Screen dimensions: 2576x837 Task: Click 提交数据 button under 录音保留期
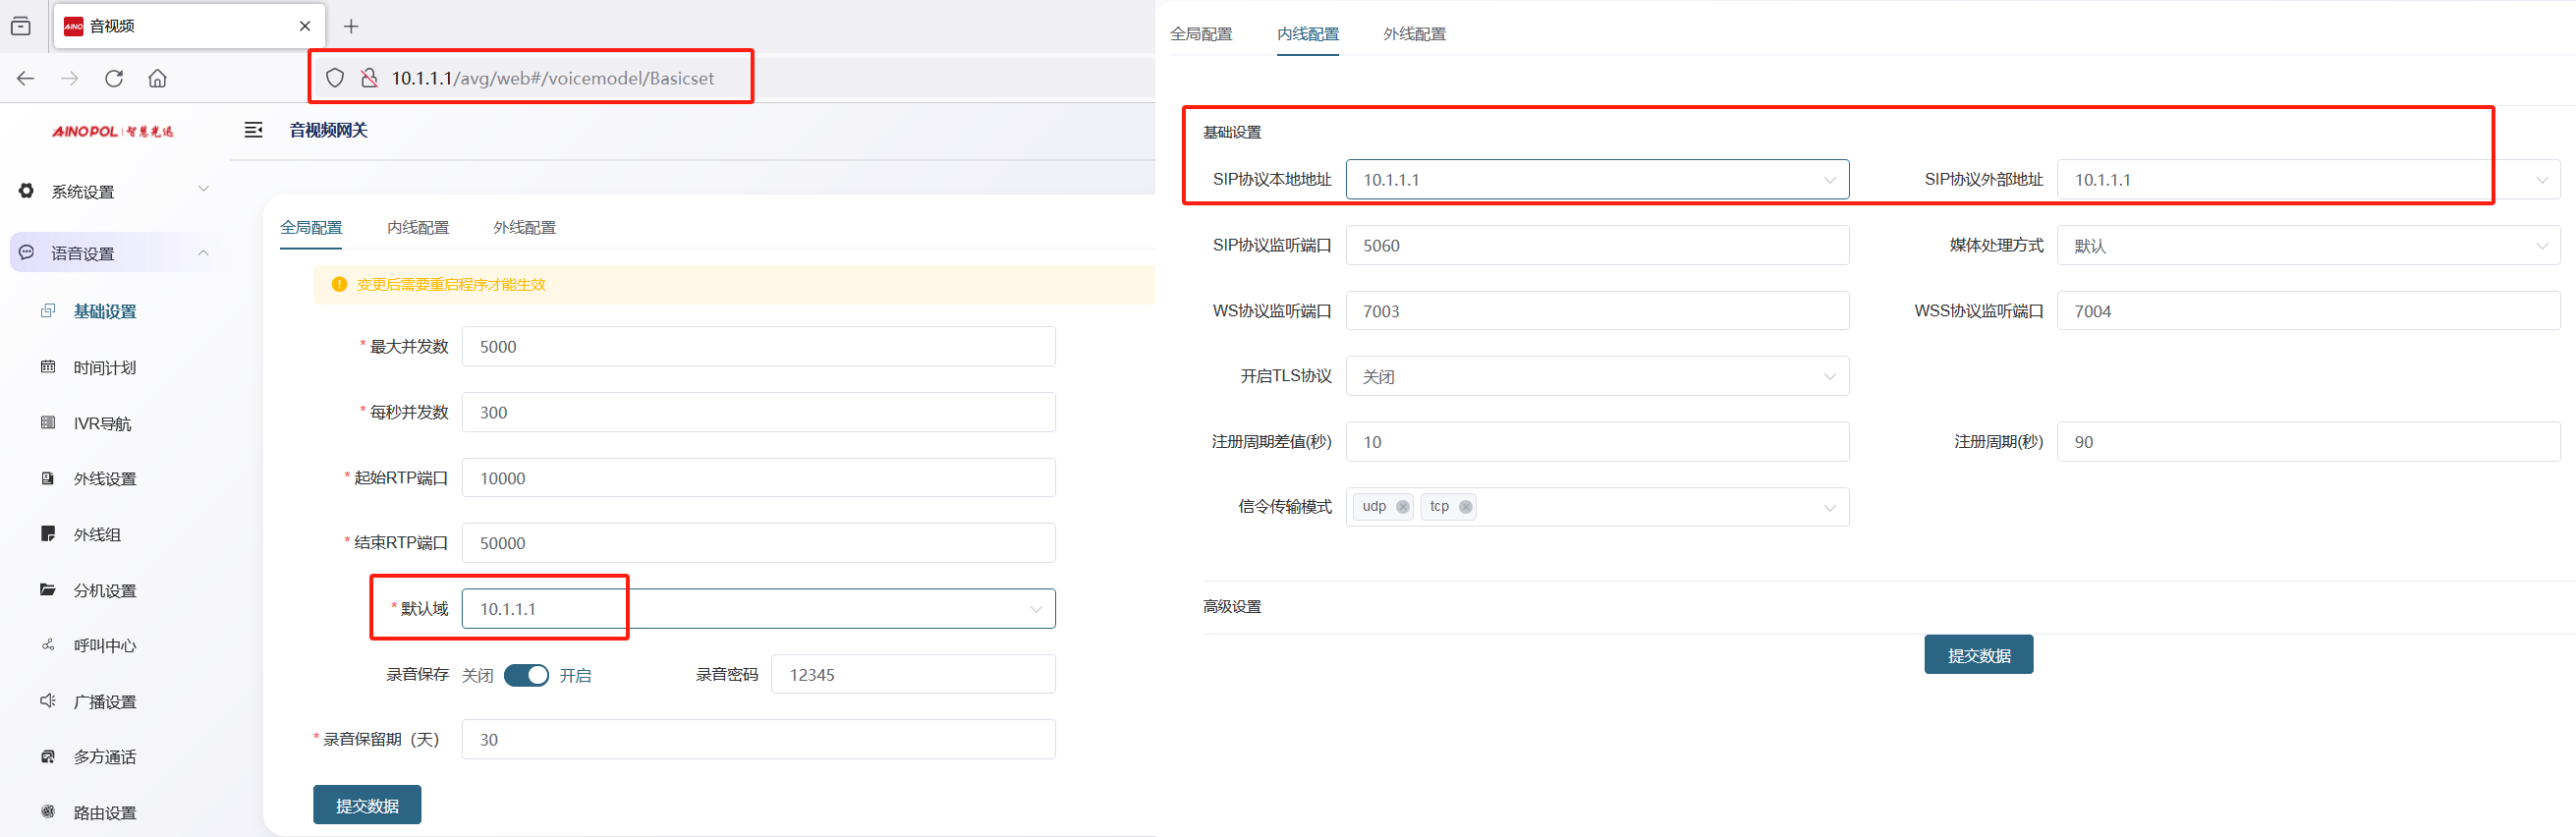[367, 805]
